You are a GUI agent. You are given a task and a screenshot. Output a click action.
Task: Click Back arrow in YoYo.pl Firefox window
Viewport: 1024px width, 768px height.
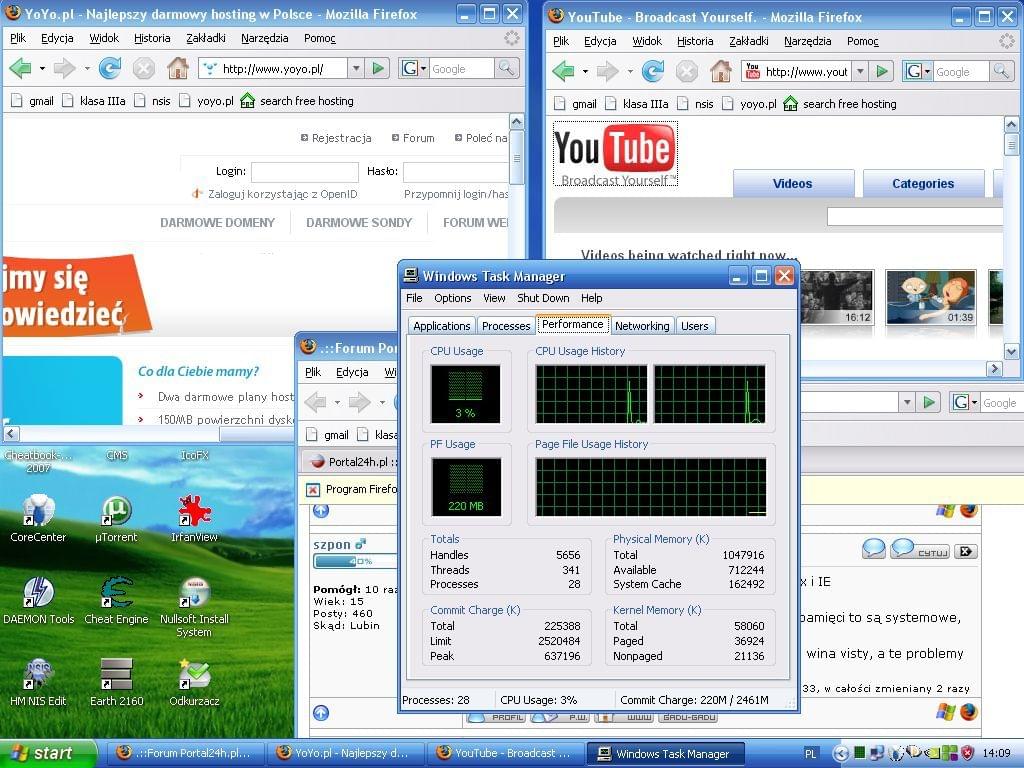click(20, 68)
